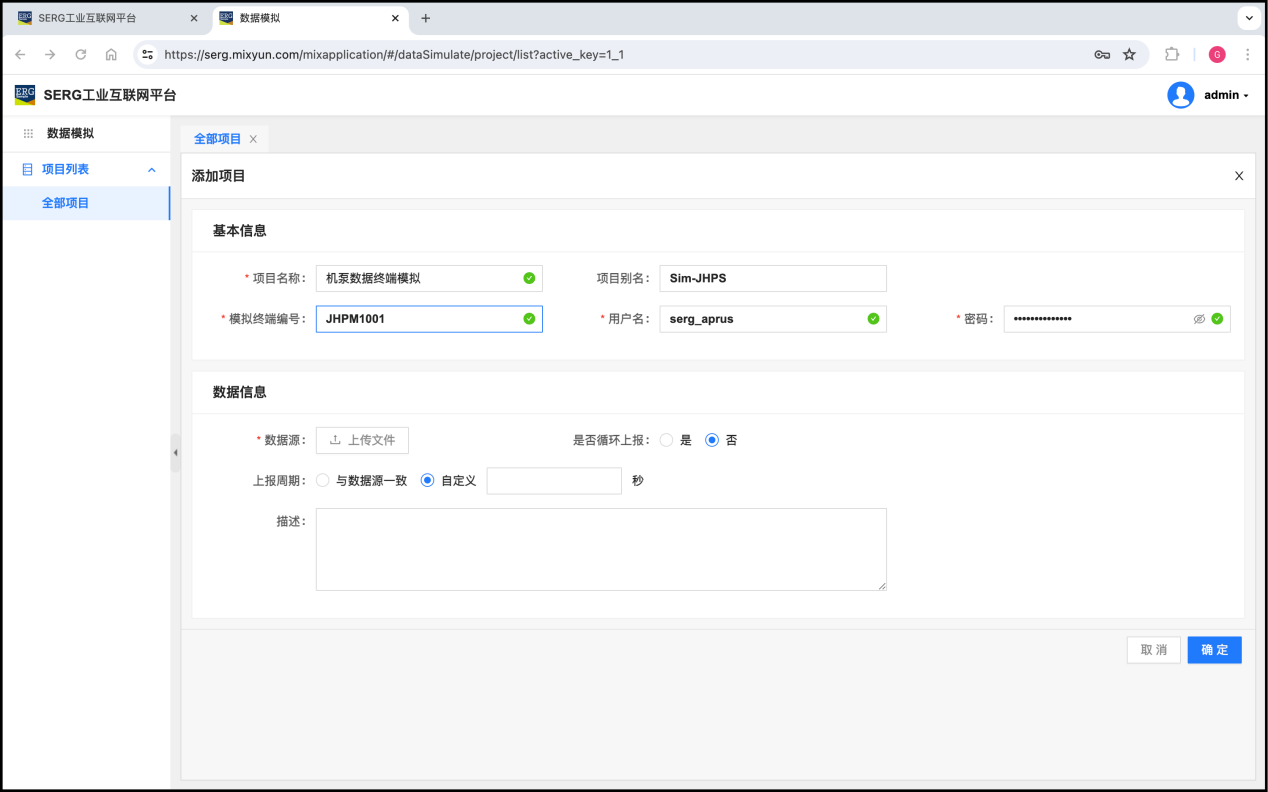Click the admin user avatar icon
This screenshot has width=1268, height=792.
point(1180,95)
